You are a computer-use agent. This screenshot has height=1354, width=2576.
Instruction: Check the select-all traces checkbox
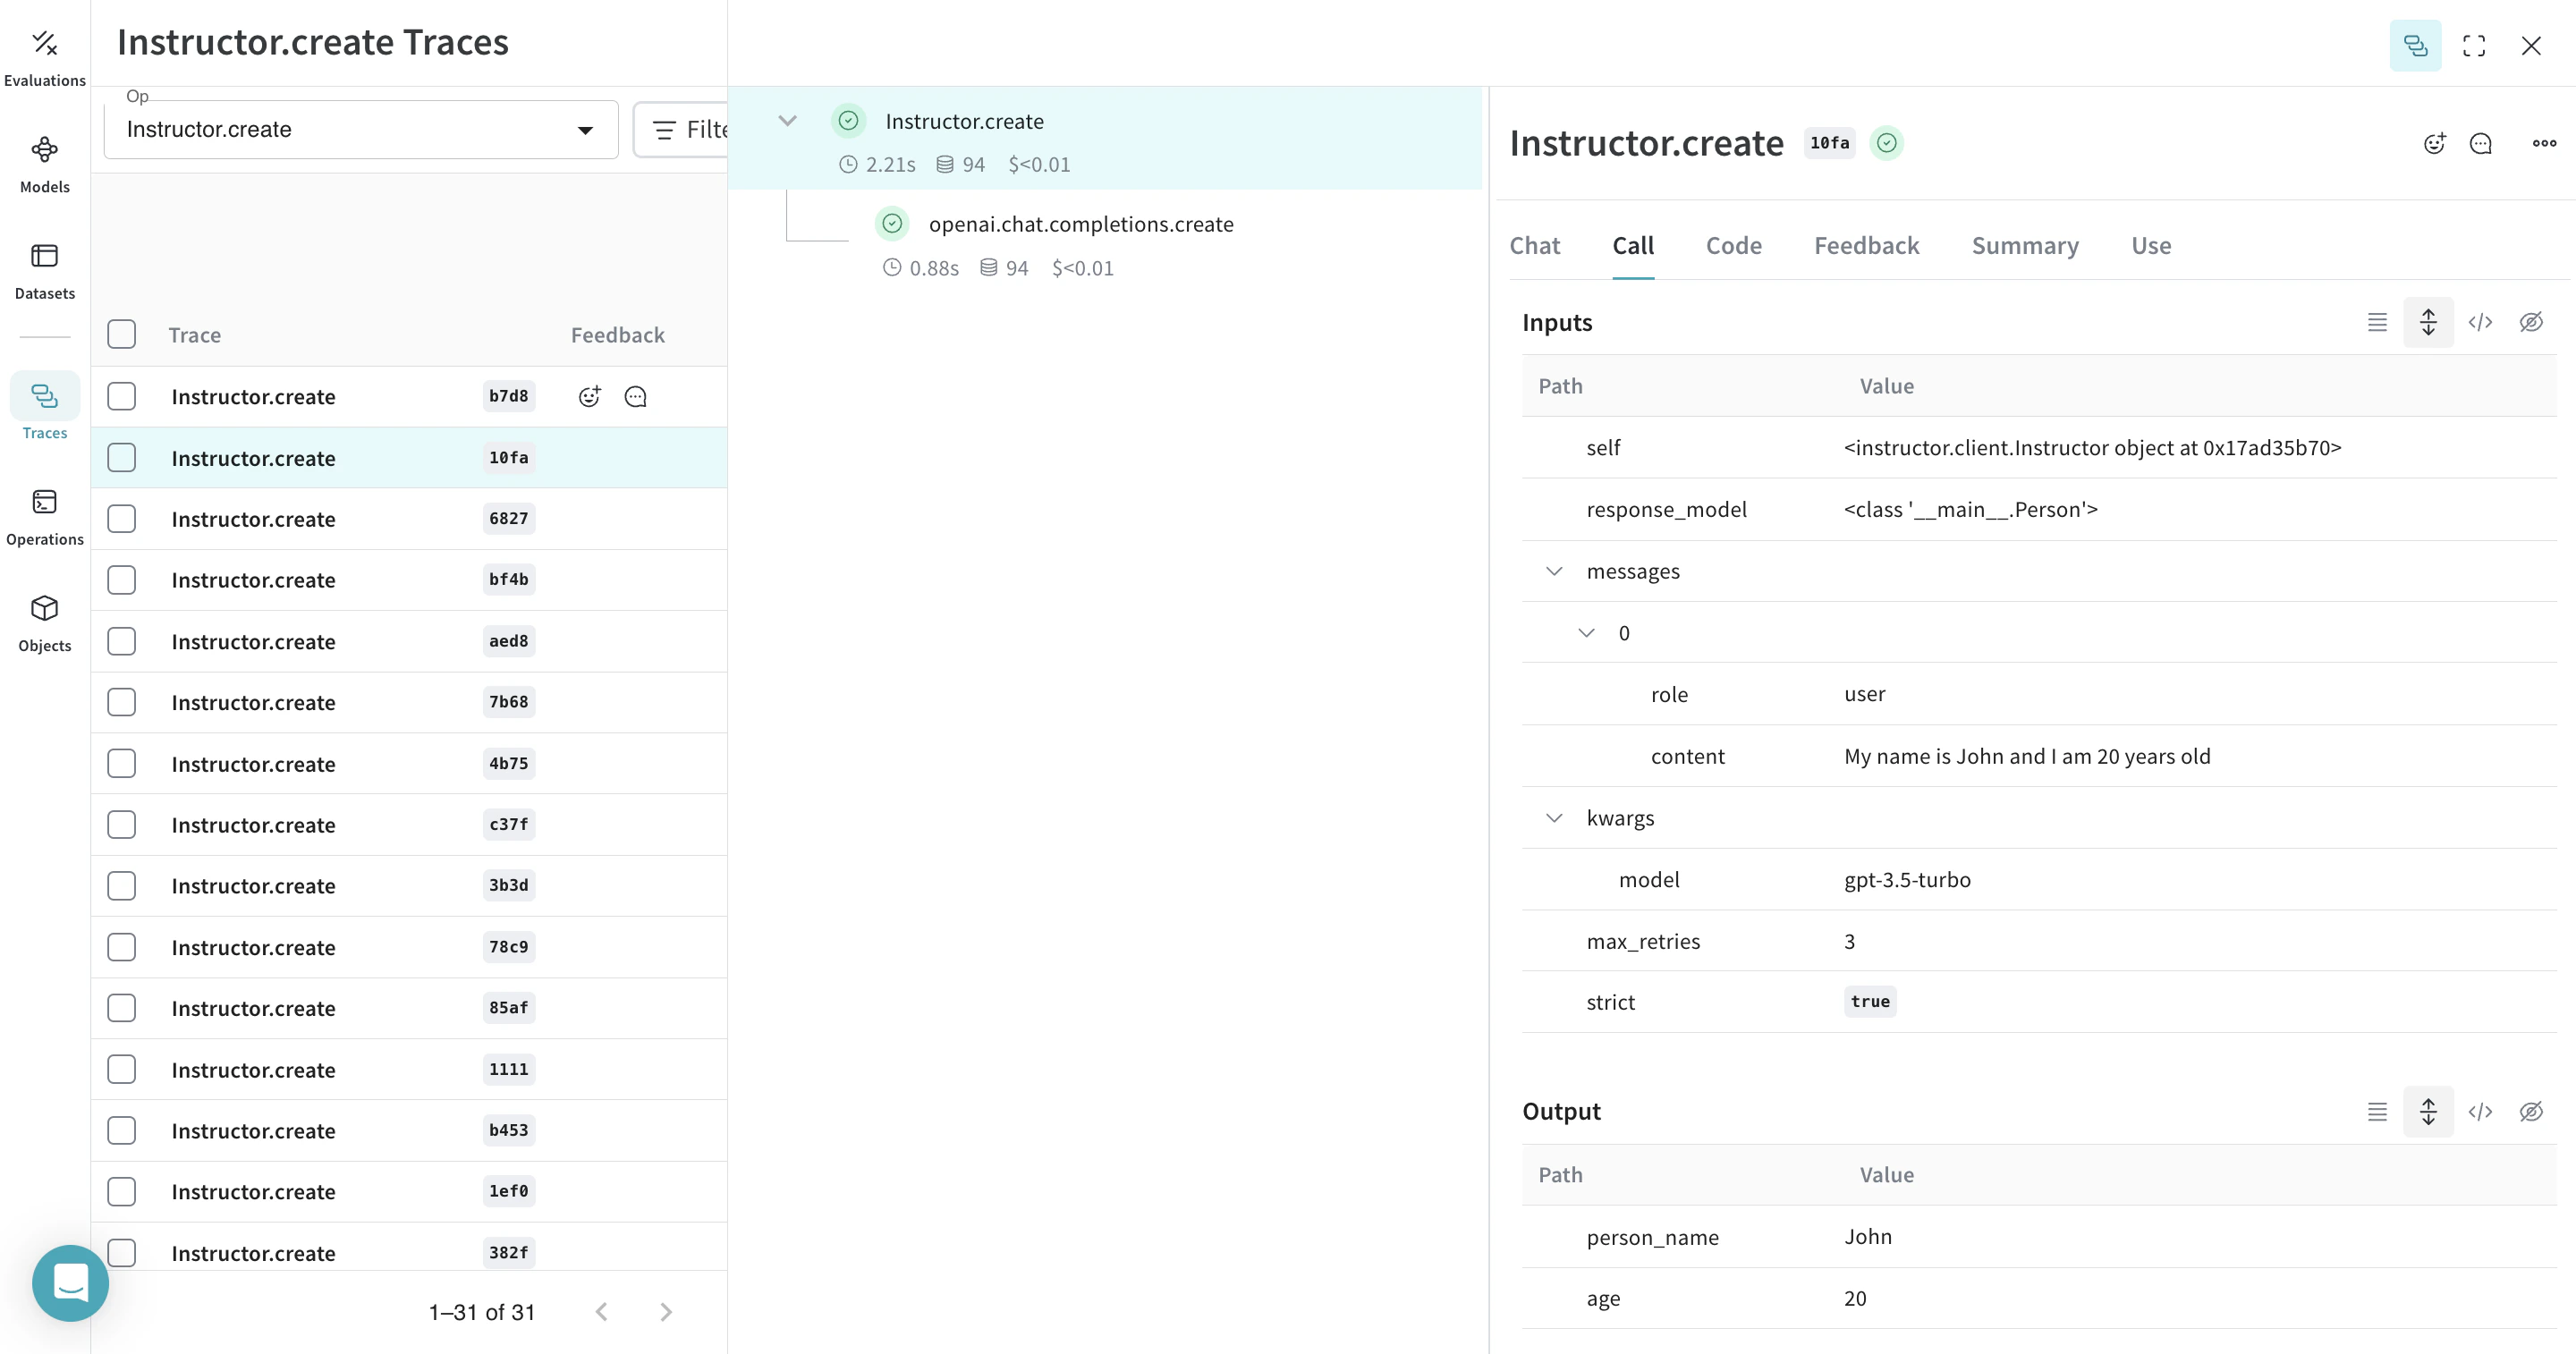(121, 334)
